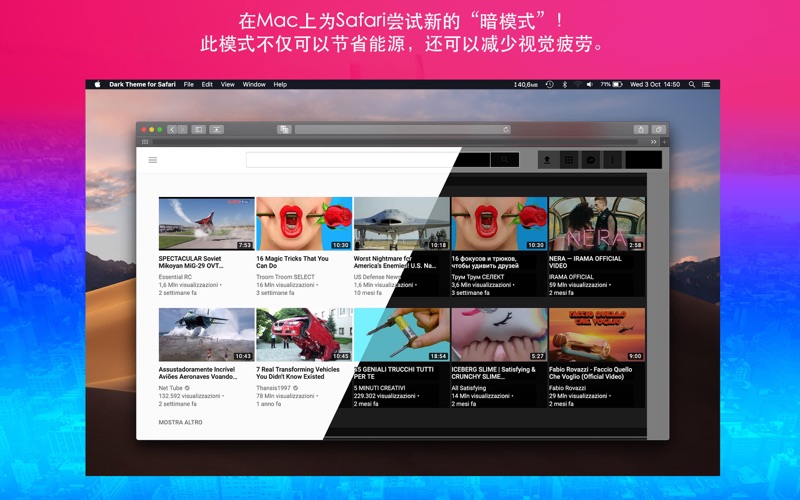Expand hidden bookmarks double chevron
This screenshot has width=800, height=500.
point(653,142)
